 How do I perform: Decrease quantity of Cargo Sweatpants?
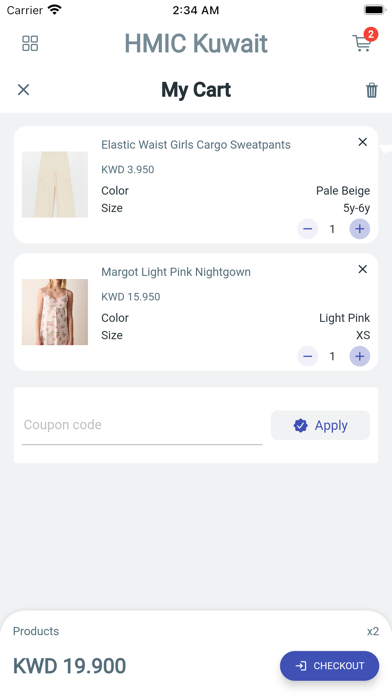pos(308,229)
